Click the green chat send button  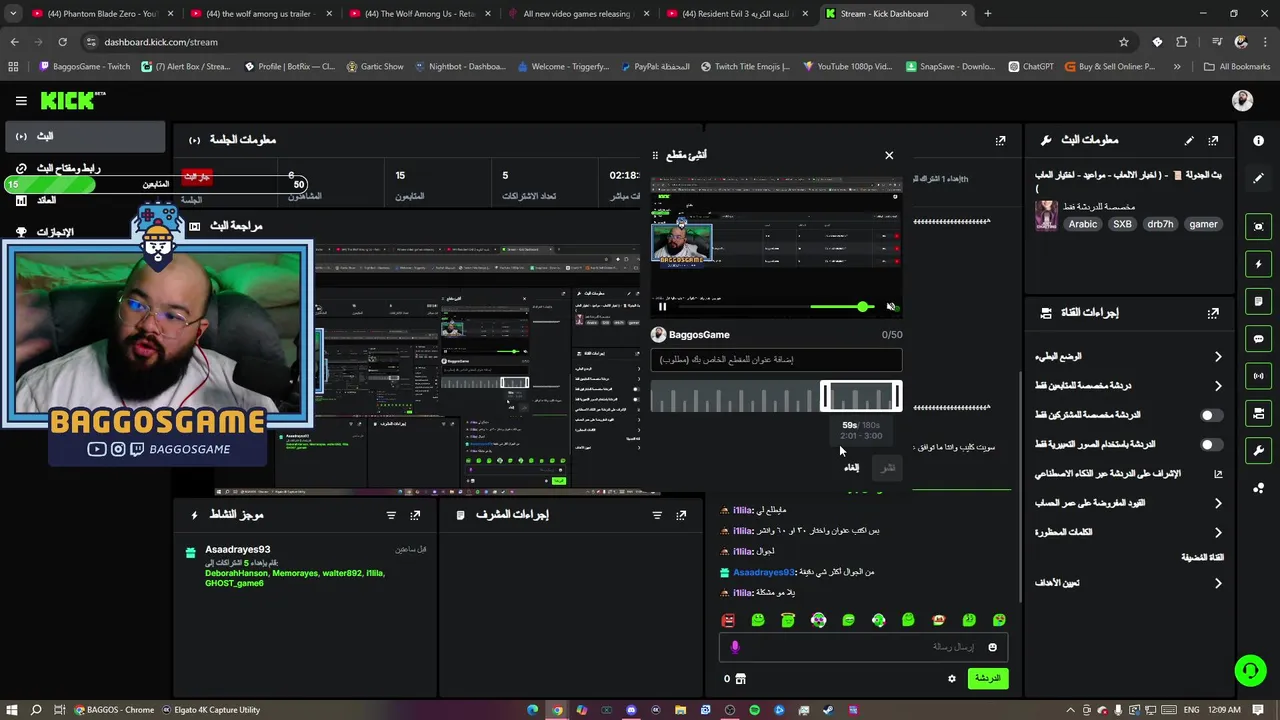(x=987, y=678)
